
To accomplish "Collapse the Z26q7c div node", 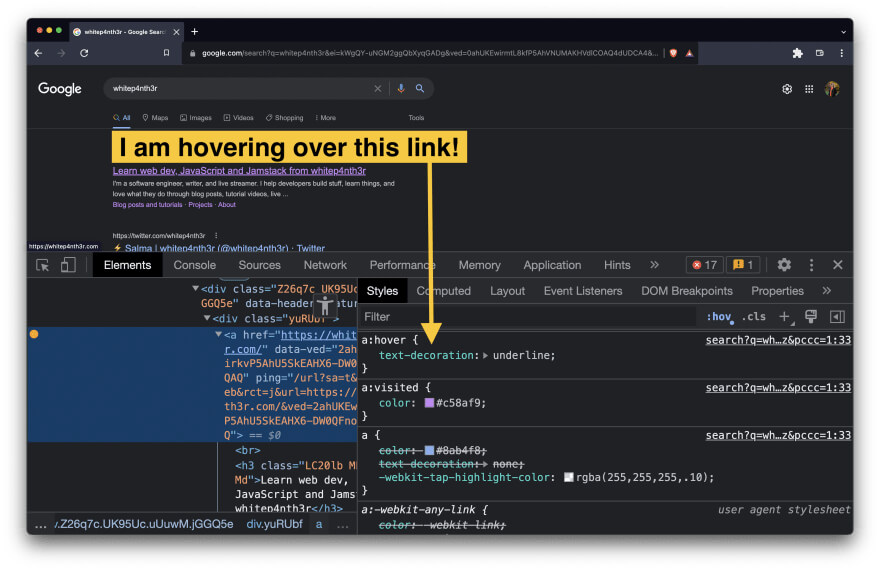I will point(195,288).
